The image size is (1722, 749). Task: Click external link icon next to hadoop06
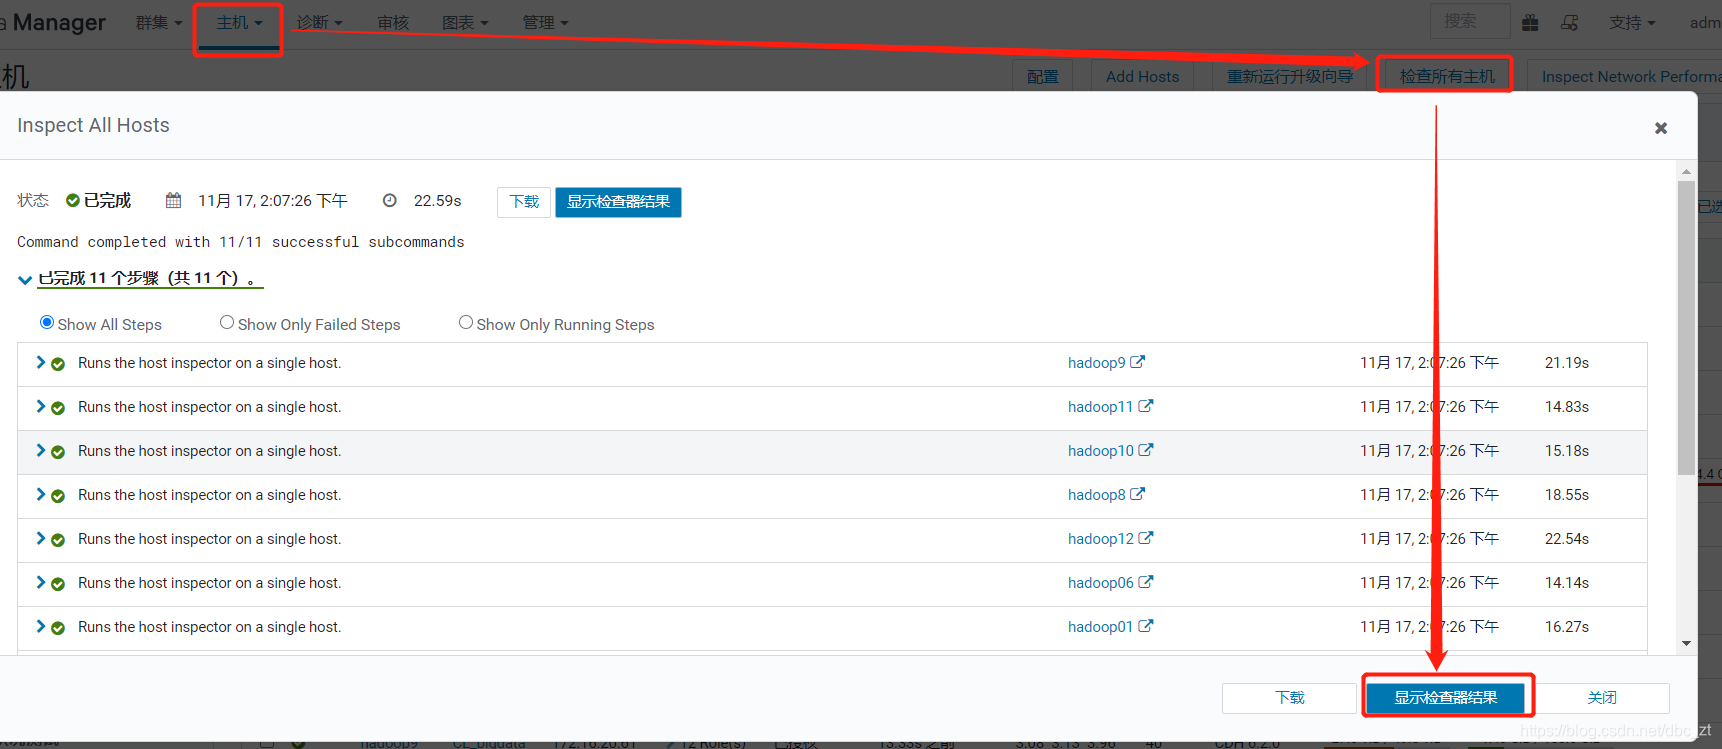tap(1146, 582)
